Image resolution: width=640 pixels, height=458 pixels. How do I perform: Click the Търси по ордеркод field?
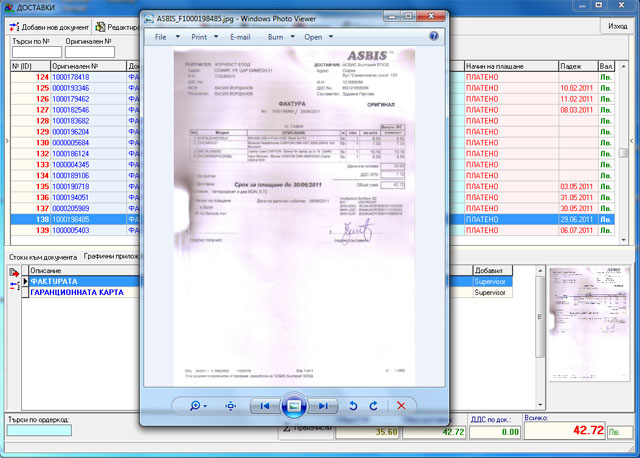coord(39,430)
